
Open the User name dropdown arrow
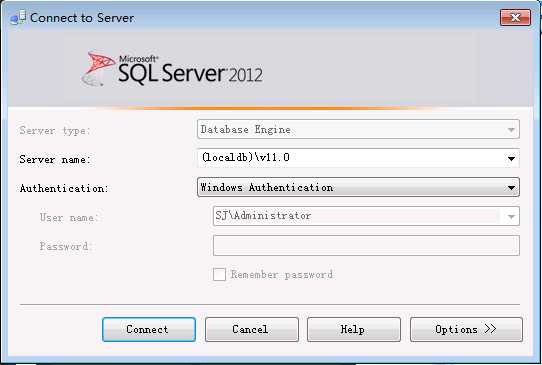[511, 216]
